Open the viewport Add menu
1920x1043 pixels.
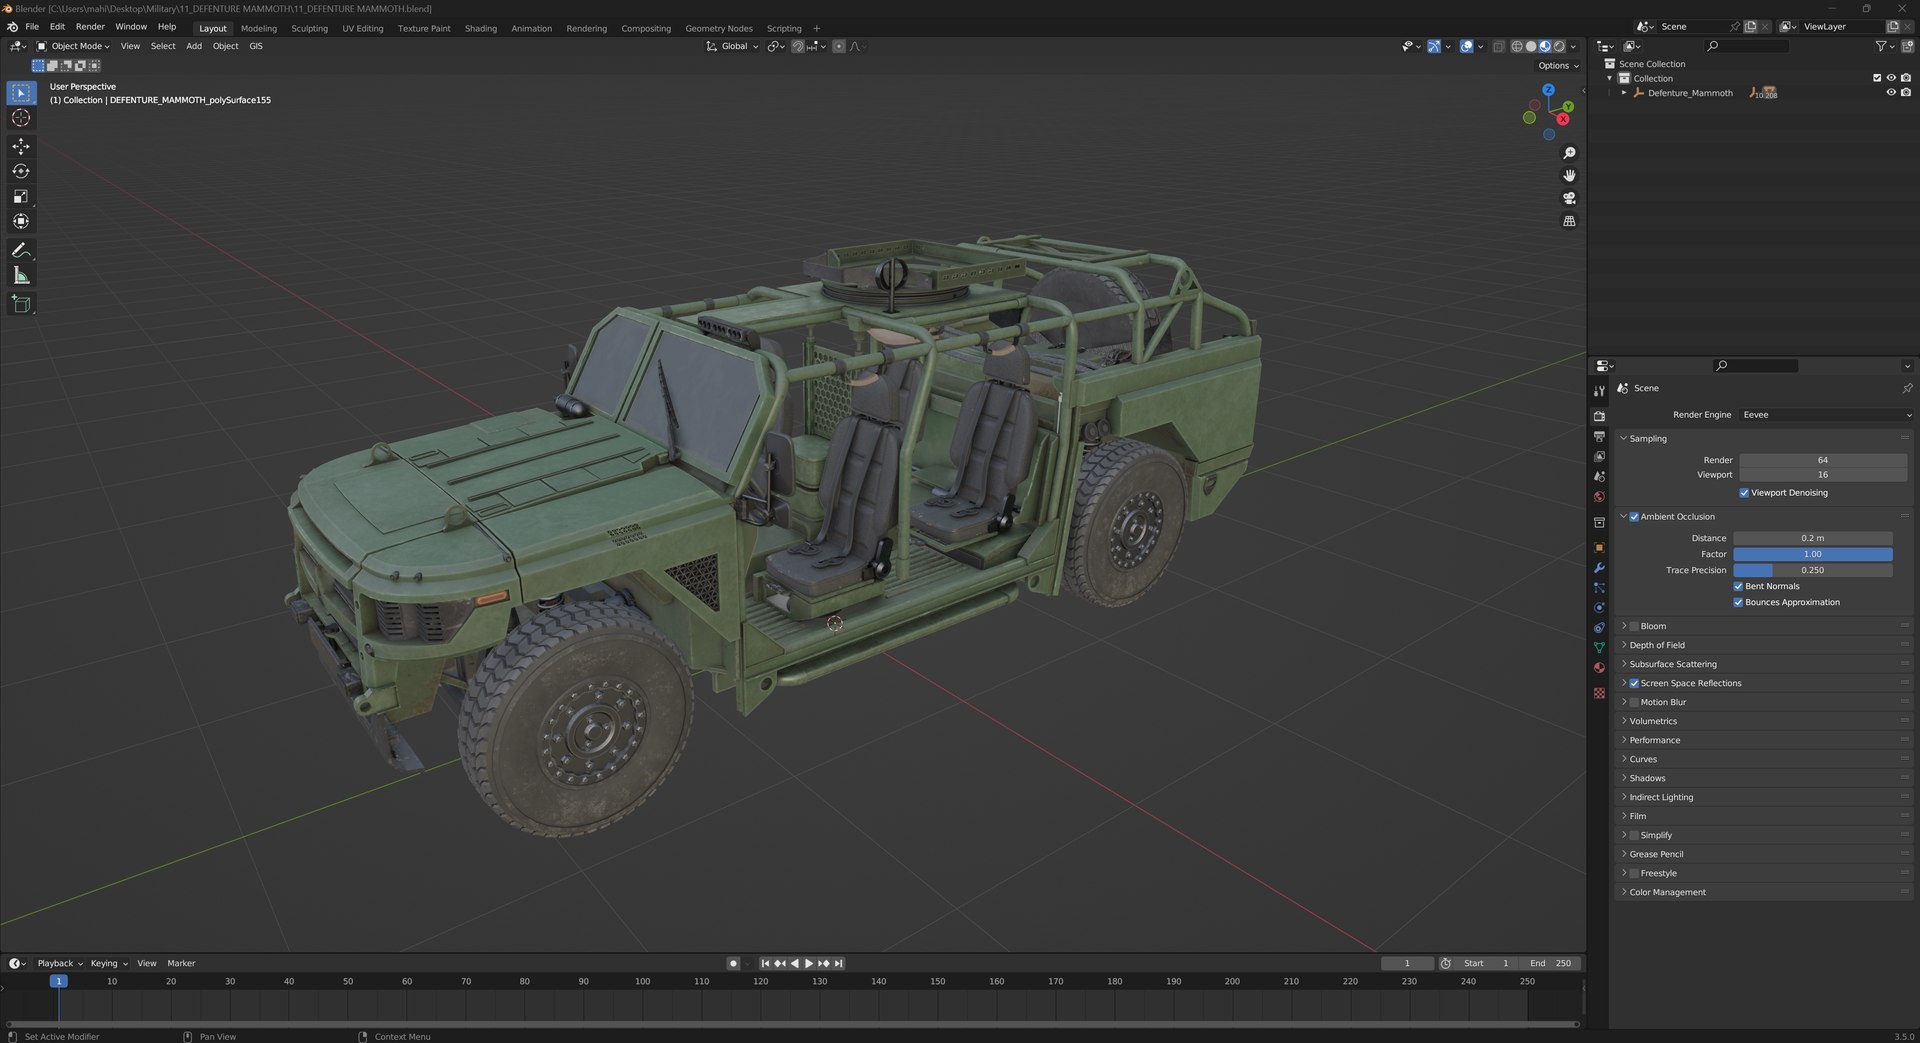click(194, 46)
